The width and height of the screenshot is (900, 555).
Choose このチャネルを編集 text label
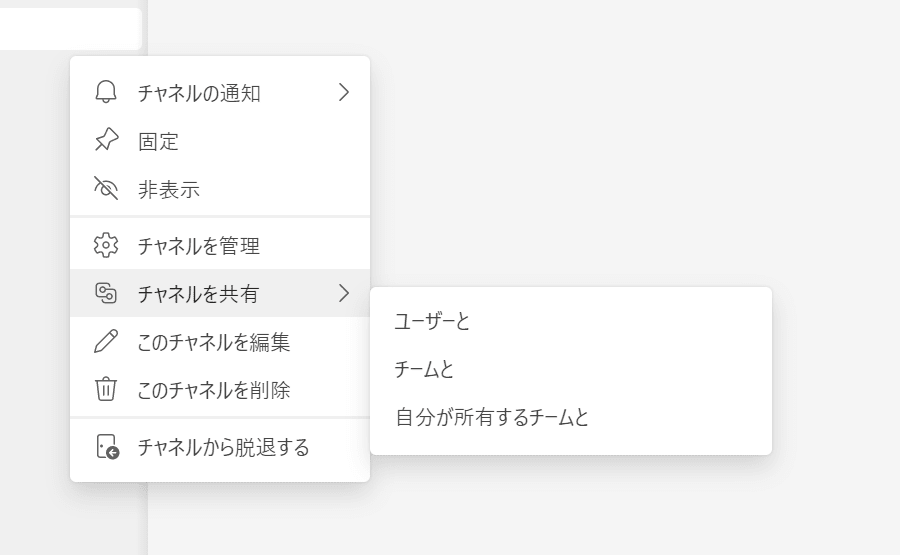pyautogui.click(x=214, y=341)
